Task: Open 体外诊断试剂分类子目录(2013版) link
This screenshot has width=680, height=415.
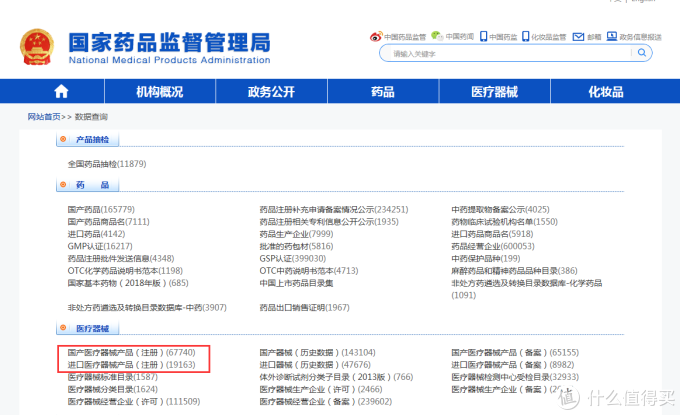Action: (337, 377)
